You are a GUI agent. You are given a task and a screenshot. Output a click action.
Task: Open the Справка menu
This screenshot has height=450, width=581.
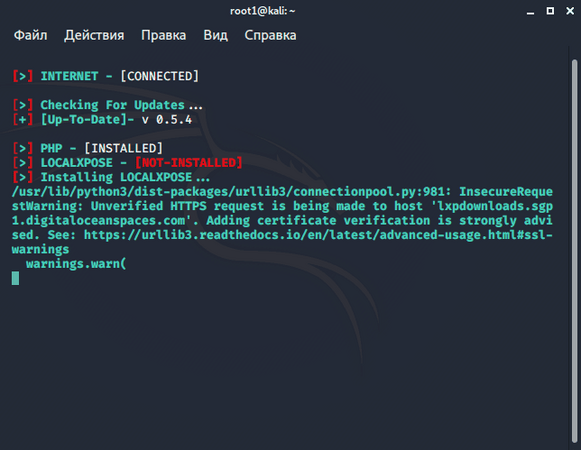coord(270,35)
